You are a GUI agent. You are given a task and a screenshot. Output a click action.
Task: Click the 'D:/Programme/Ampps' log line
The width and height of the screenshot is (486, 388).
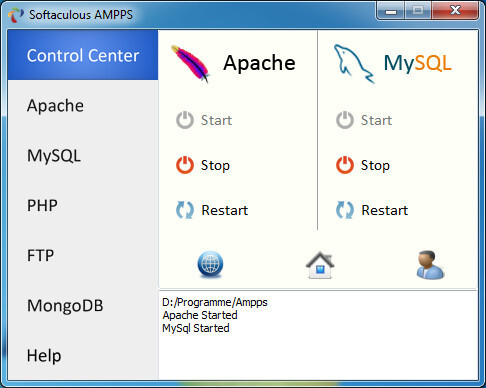click(215, 302)
